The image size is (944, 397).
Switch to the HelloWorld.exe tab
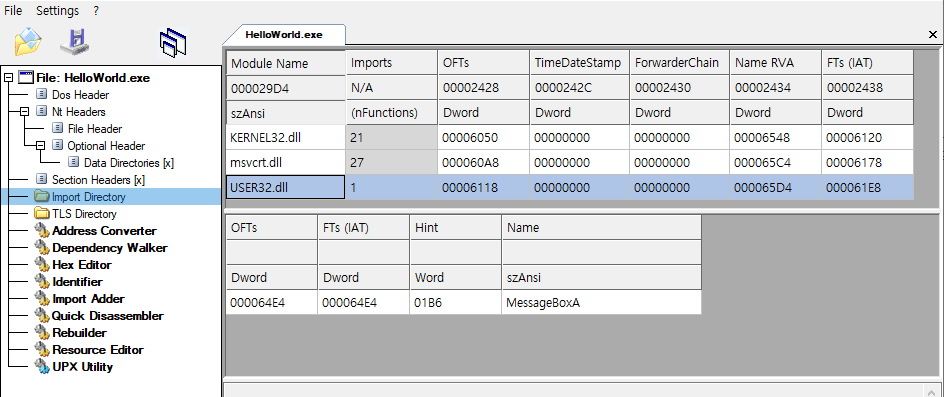click(x=284, y=35)
